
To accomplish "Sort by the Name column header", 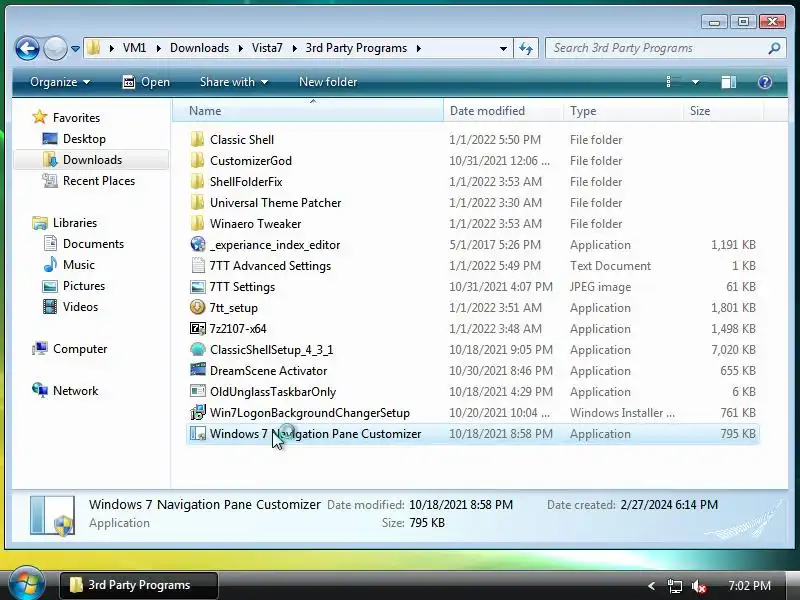I will pos(308,111).
